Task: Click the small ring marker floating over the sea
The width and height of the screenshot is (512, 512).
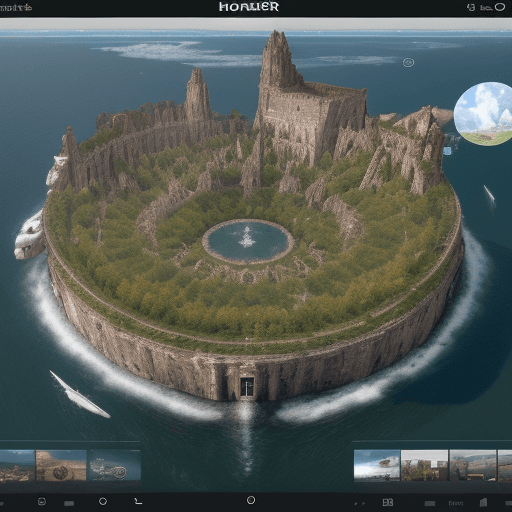Action: [x=408, y=62]
